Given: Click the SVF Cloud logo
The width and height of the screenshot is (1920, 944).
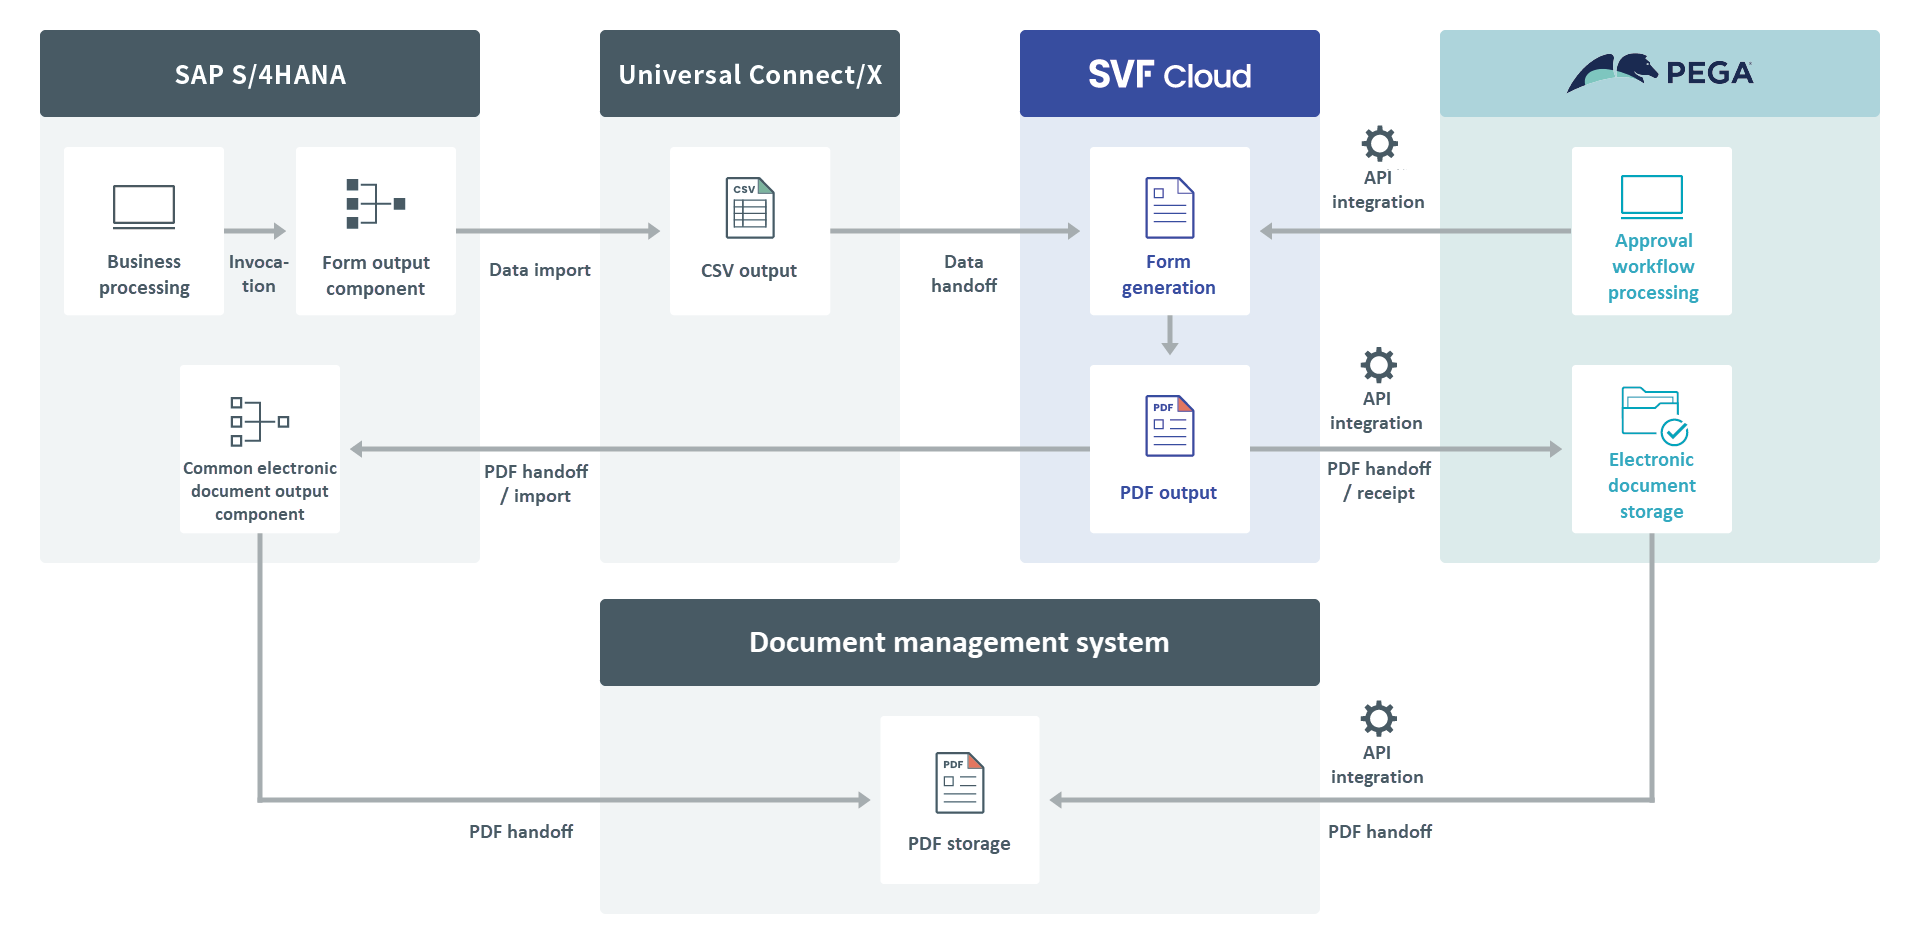Looking at the screenshot, I should 1169,75.
